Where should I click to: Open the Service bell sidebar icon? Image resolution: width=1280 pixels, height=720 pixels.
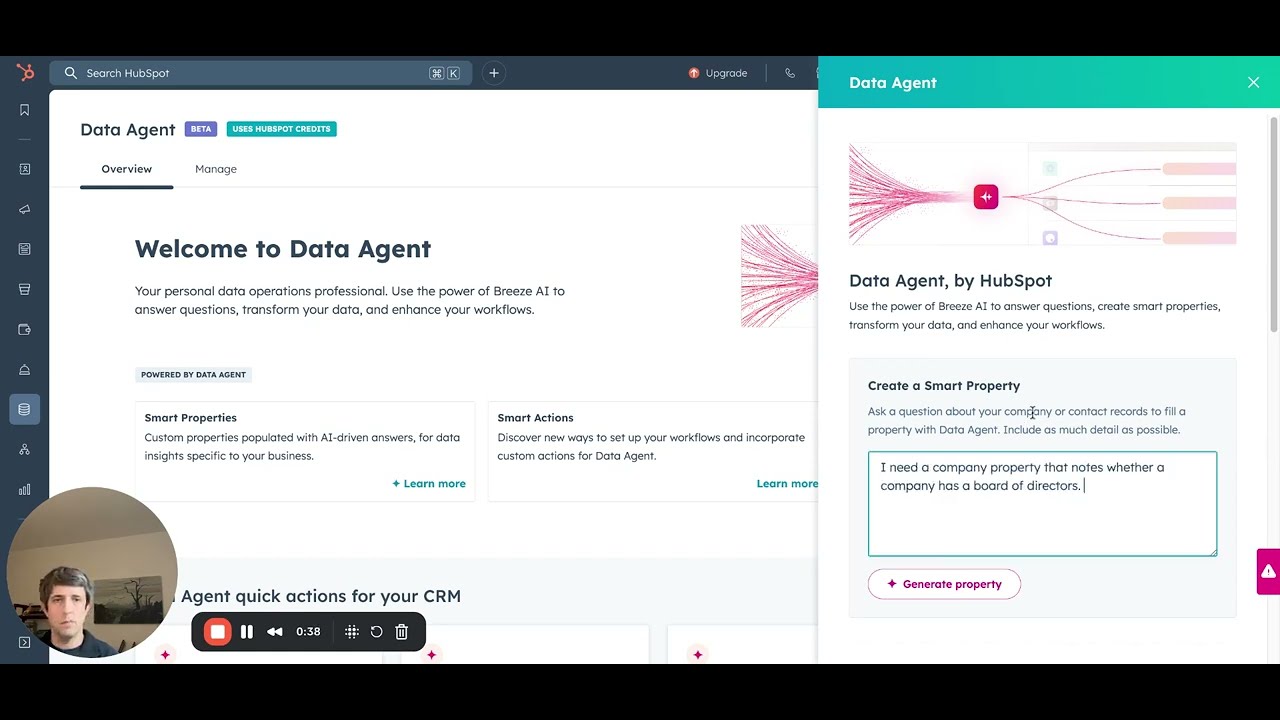click(x=25, y=369)
